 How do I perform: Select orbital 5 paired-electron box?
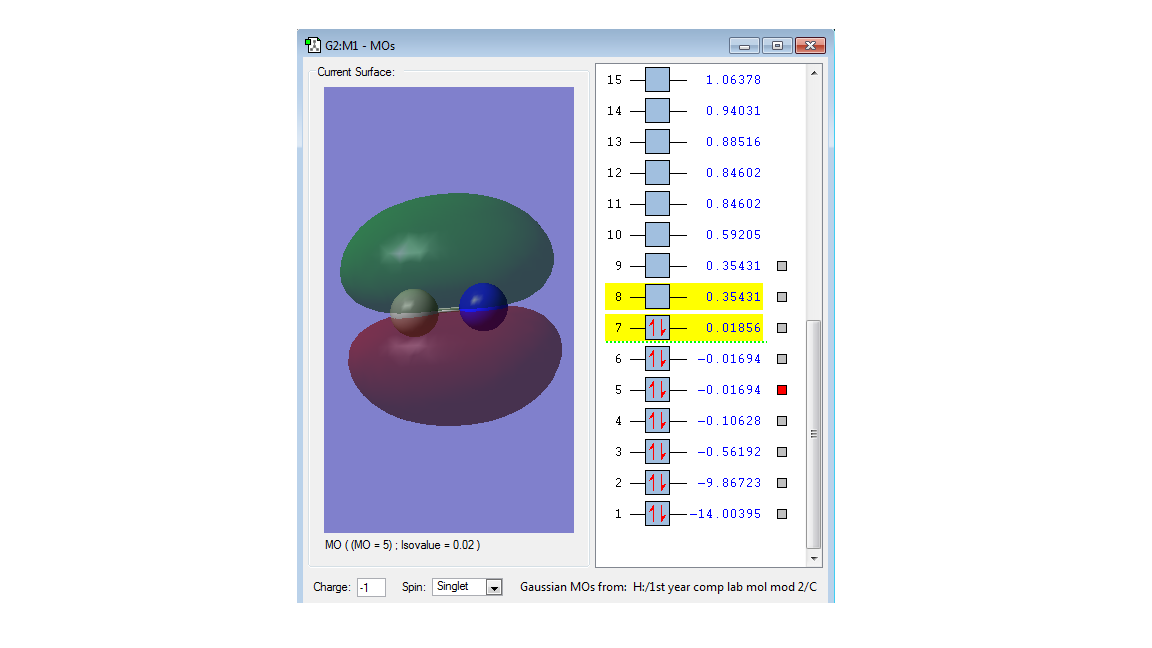pyautogui.click(x=657, y=389)
